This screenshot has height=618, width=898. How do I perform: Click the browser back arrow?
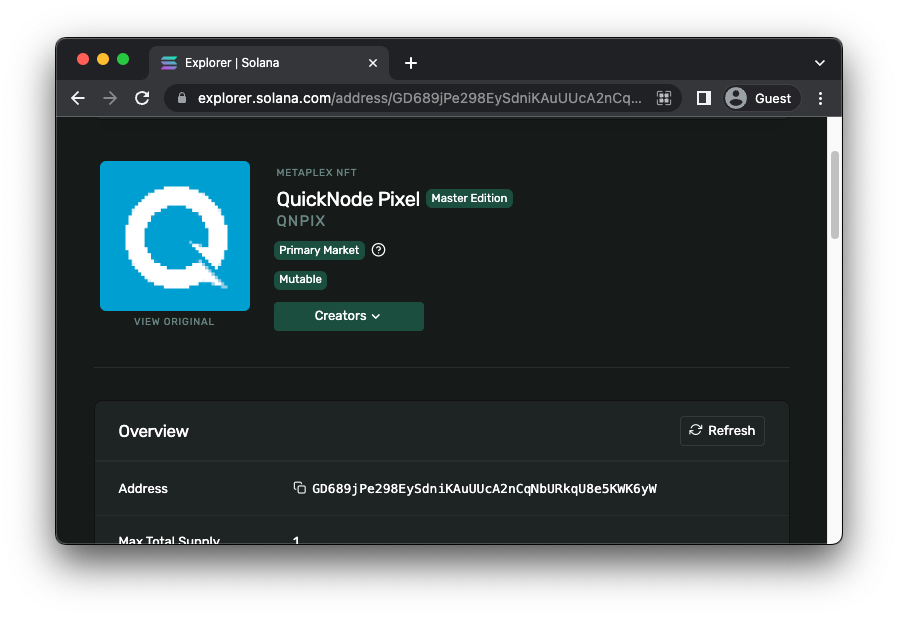[78, 98]
